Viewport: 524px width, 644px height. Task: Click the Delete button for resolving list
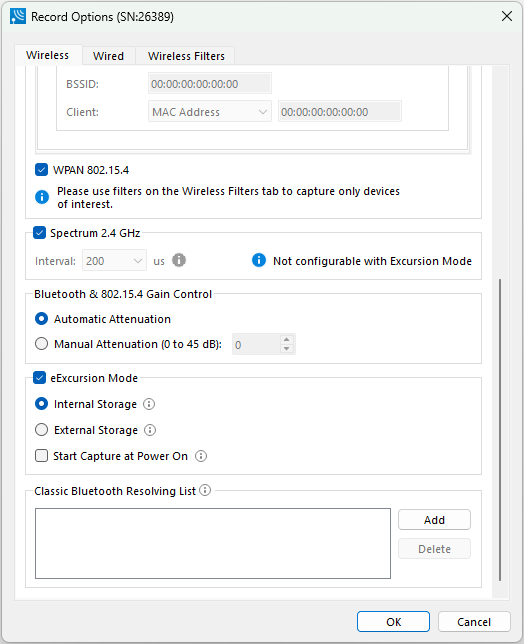coord(434,549)
